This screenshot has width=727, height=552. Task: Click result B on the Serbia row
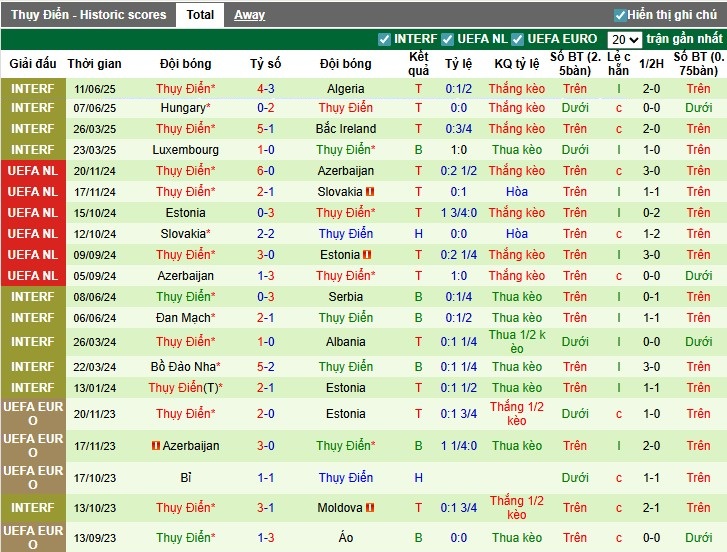[x=419, y=297]
